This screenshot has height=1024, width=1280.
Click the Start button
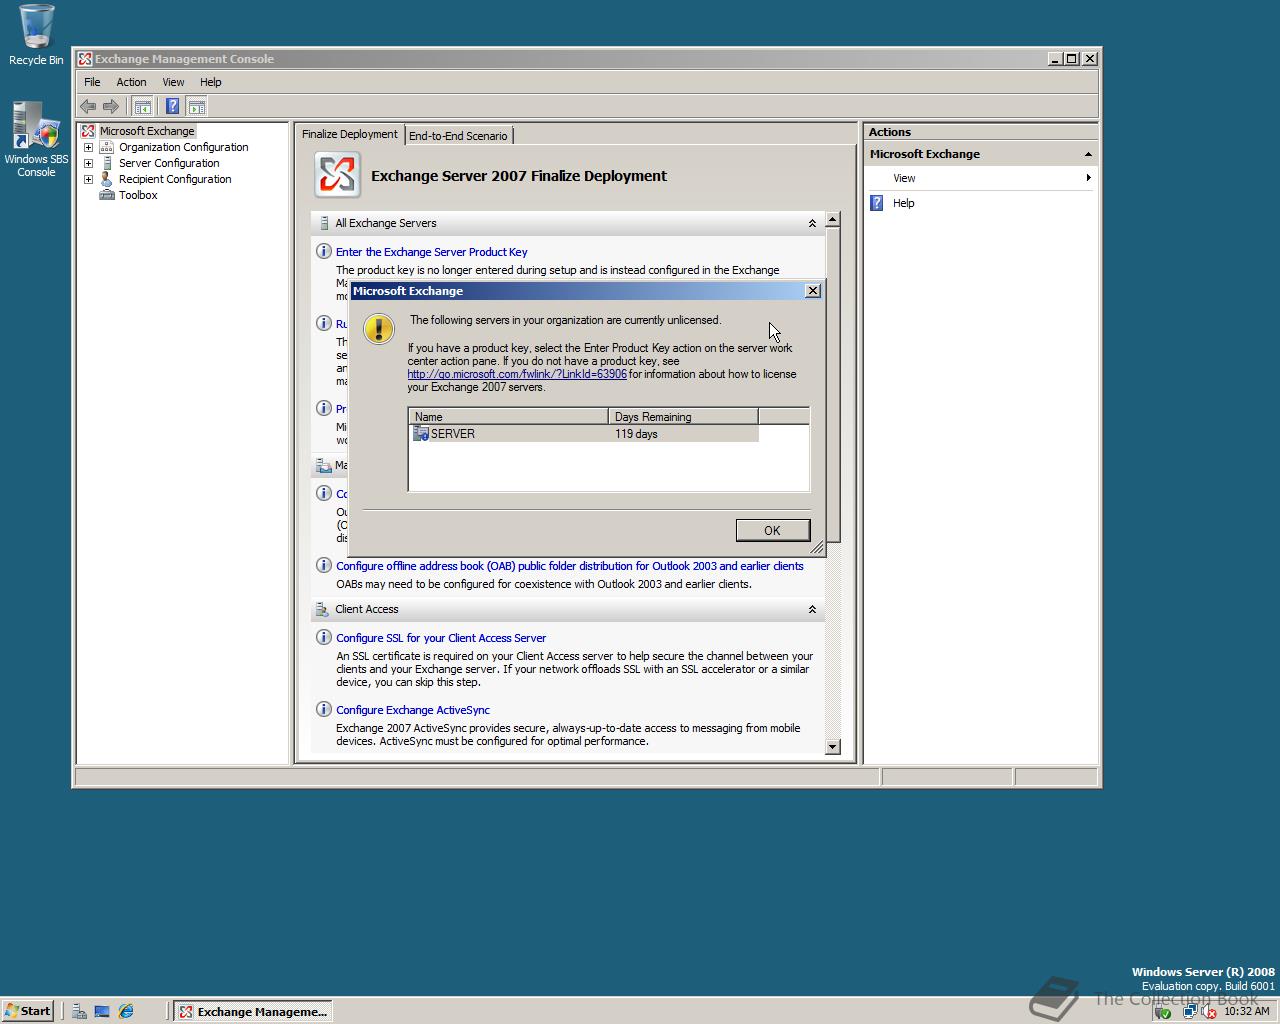pyautogui.click(x=27, y=1011)
